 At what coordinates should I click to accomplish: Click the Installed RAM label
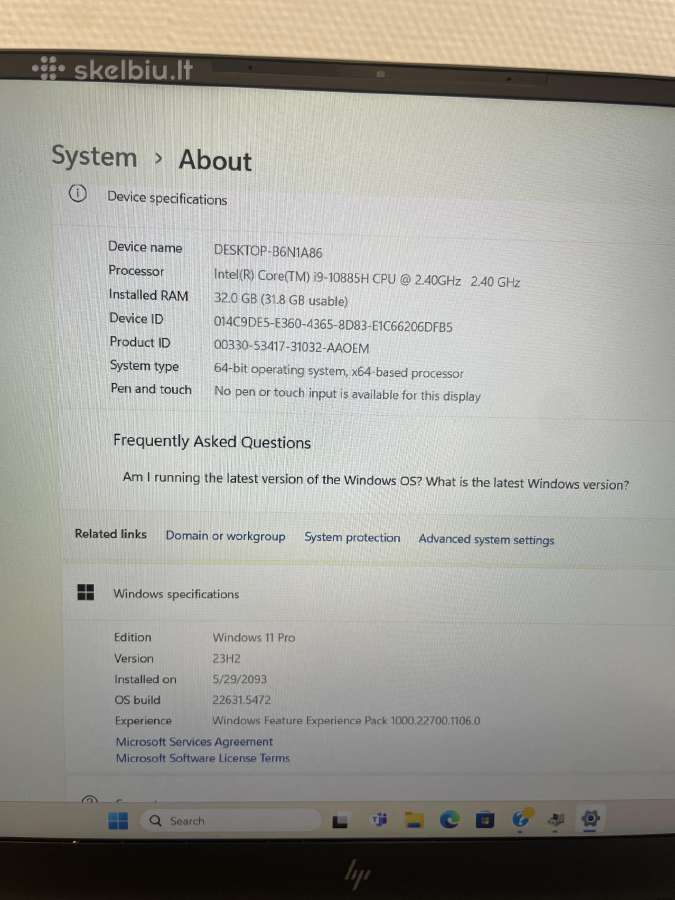tap(149, 295)
